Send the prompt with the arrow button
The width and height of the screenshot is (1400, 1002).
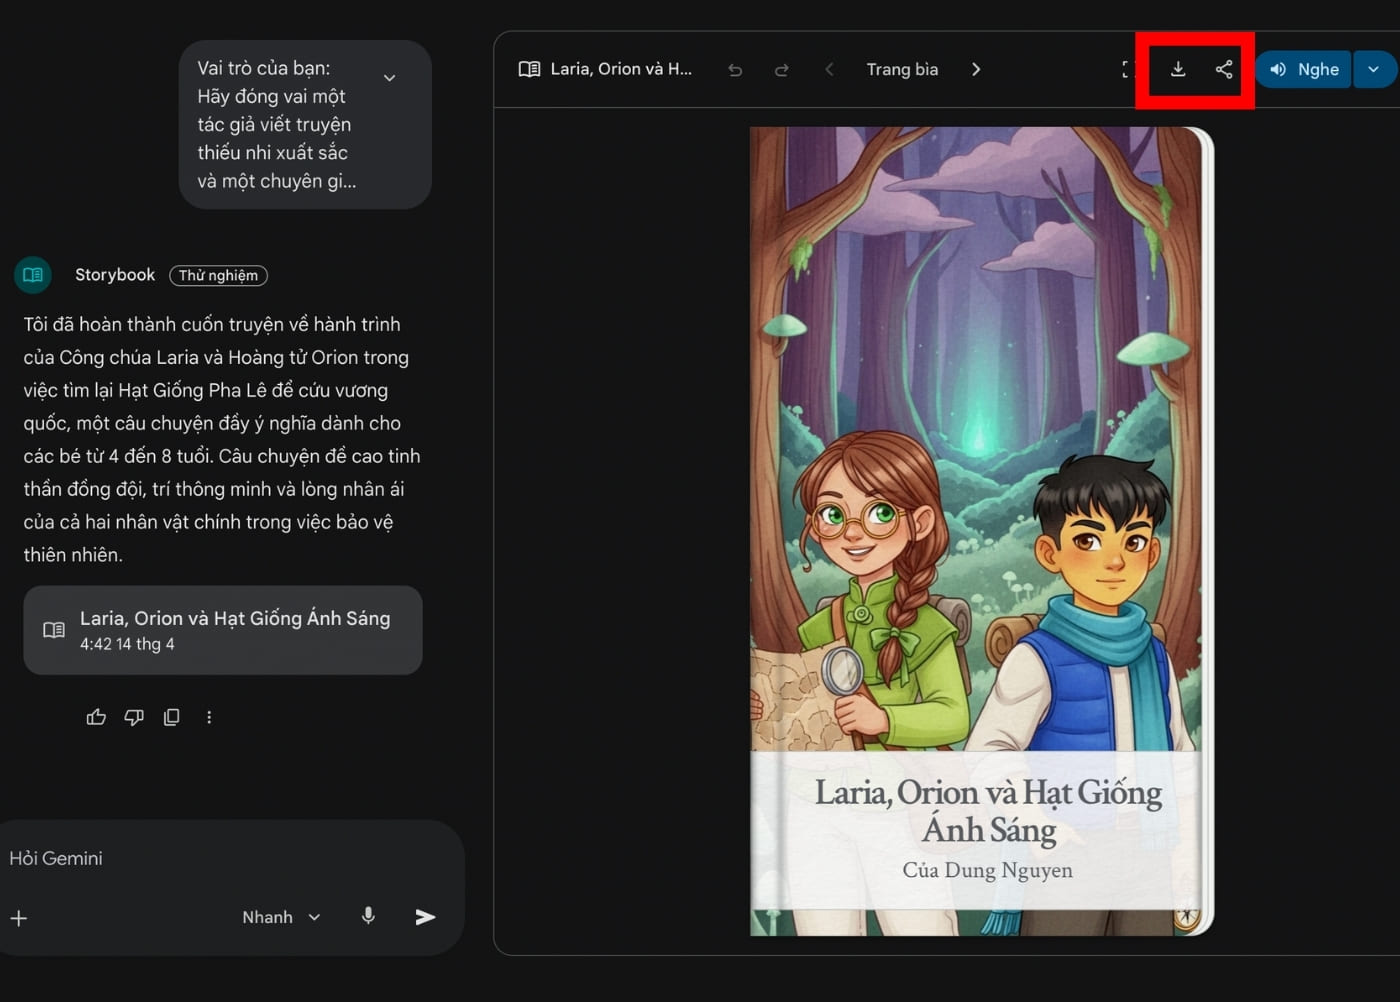(425, 916)
